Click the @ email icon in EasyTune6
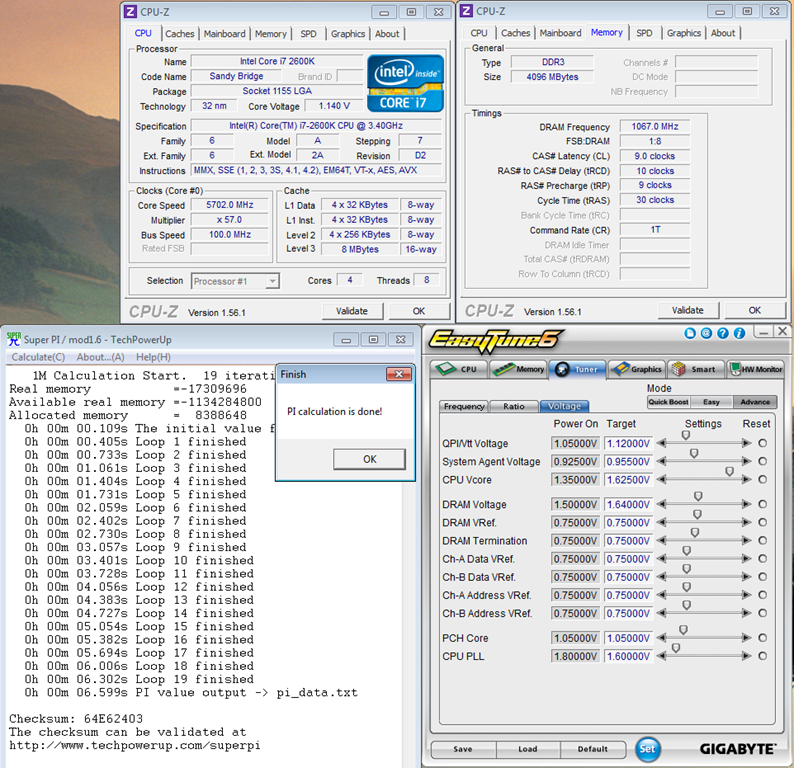The width and height of the screenshot is (794, 768). tap(706, 333)
